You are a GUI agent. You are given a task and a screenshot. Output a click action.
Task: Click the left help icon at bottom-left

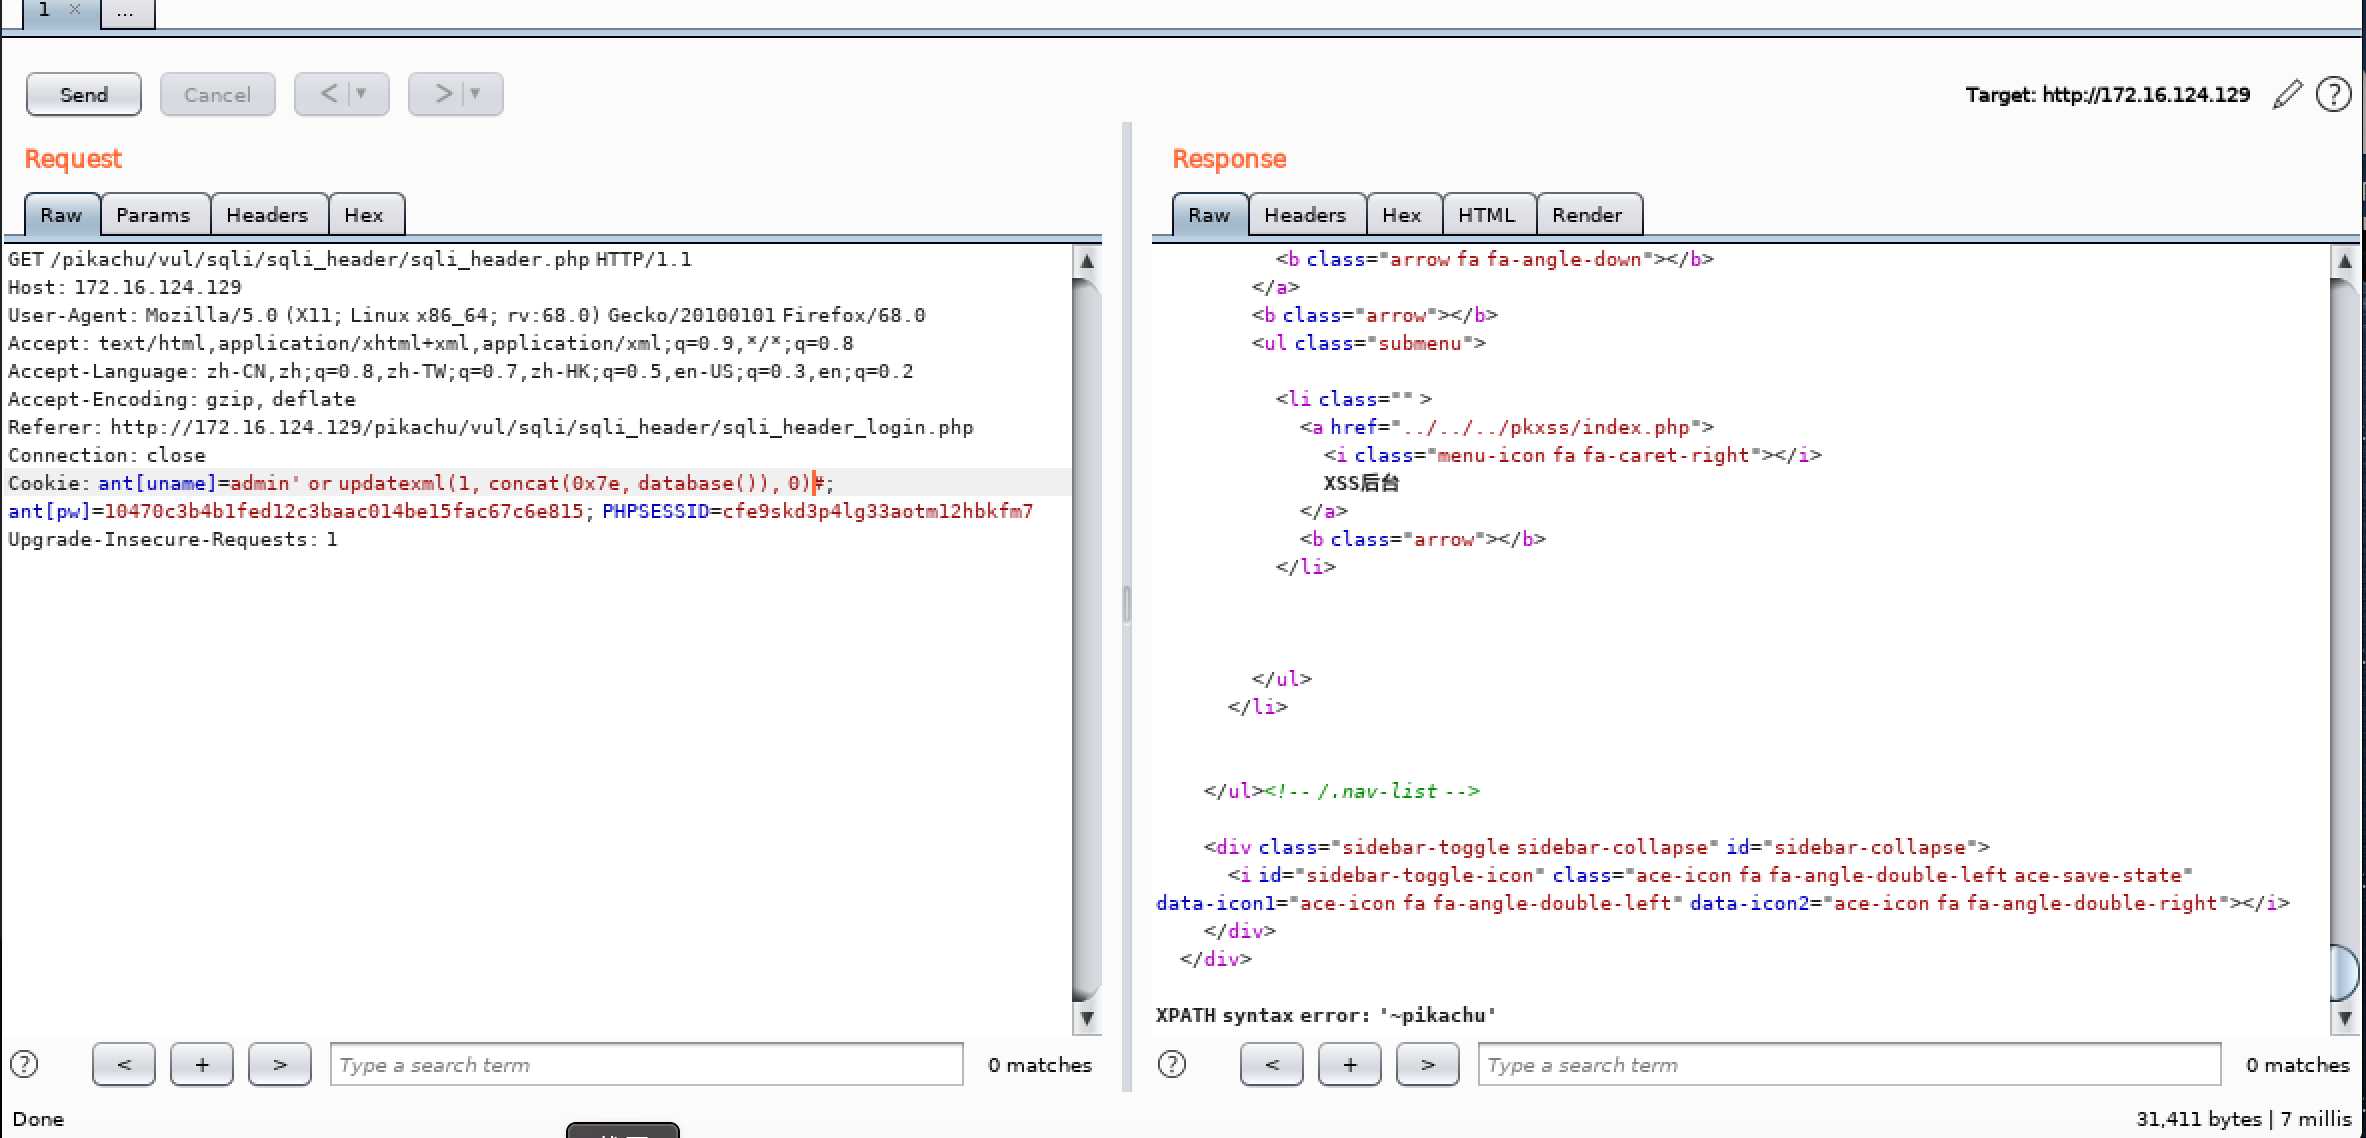click(x=23, y=1064)
